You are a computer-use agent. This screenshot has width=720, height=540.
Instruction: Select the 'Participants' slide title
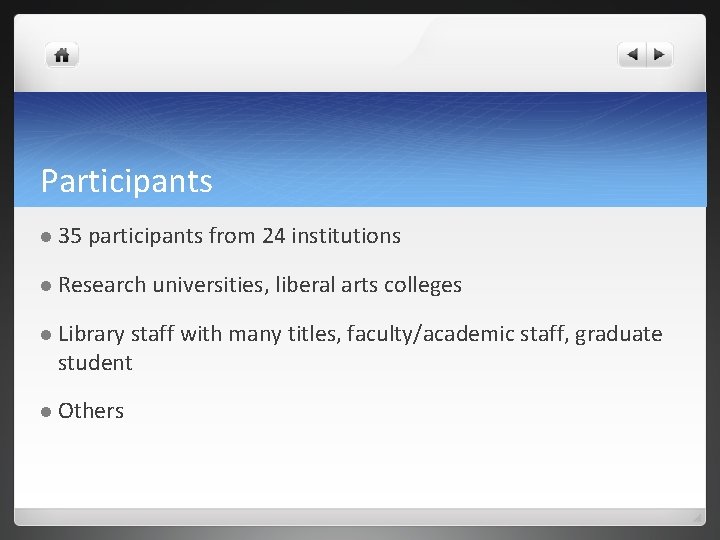pyautogui.click(x=126, y=181)
